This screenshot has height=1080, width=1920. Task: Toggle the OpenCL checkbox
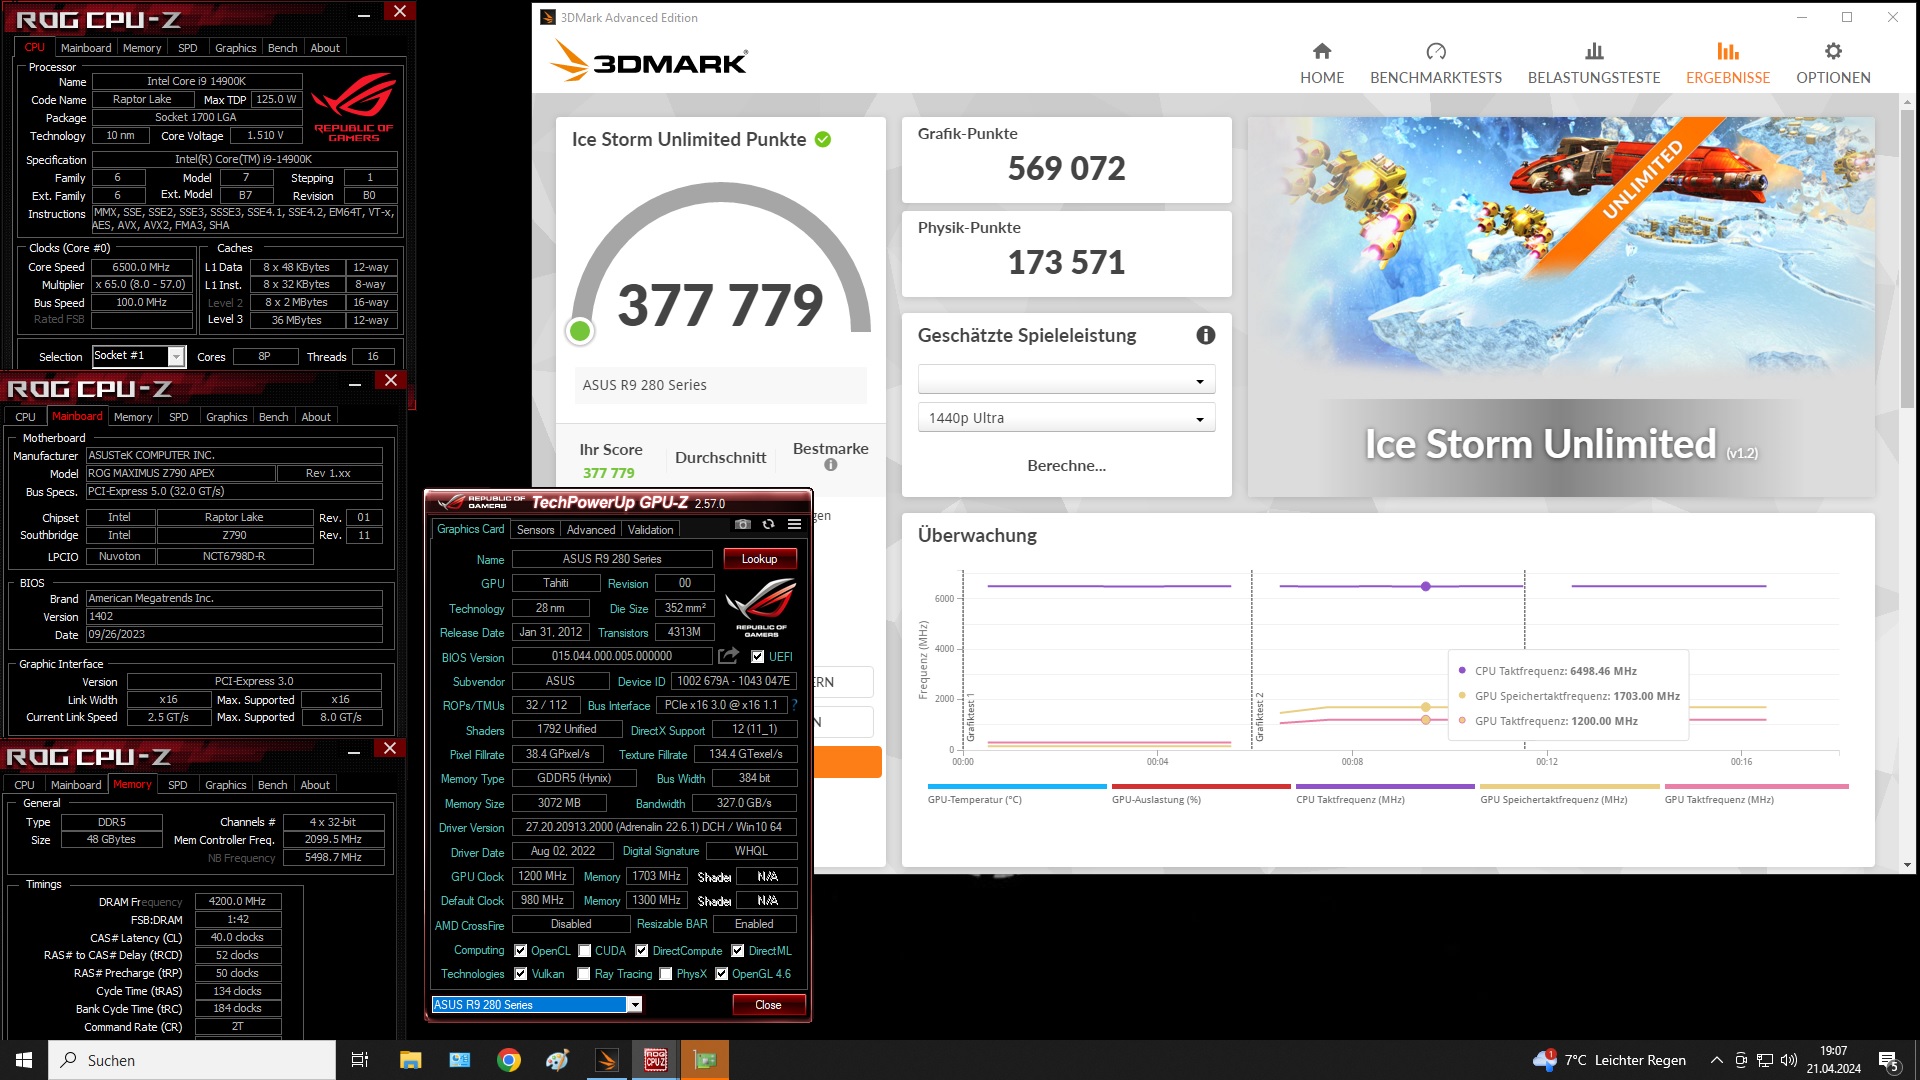(520, 951)
